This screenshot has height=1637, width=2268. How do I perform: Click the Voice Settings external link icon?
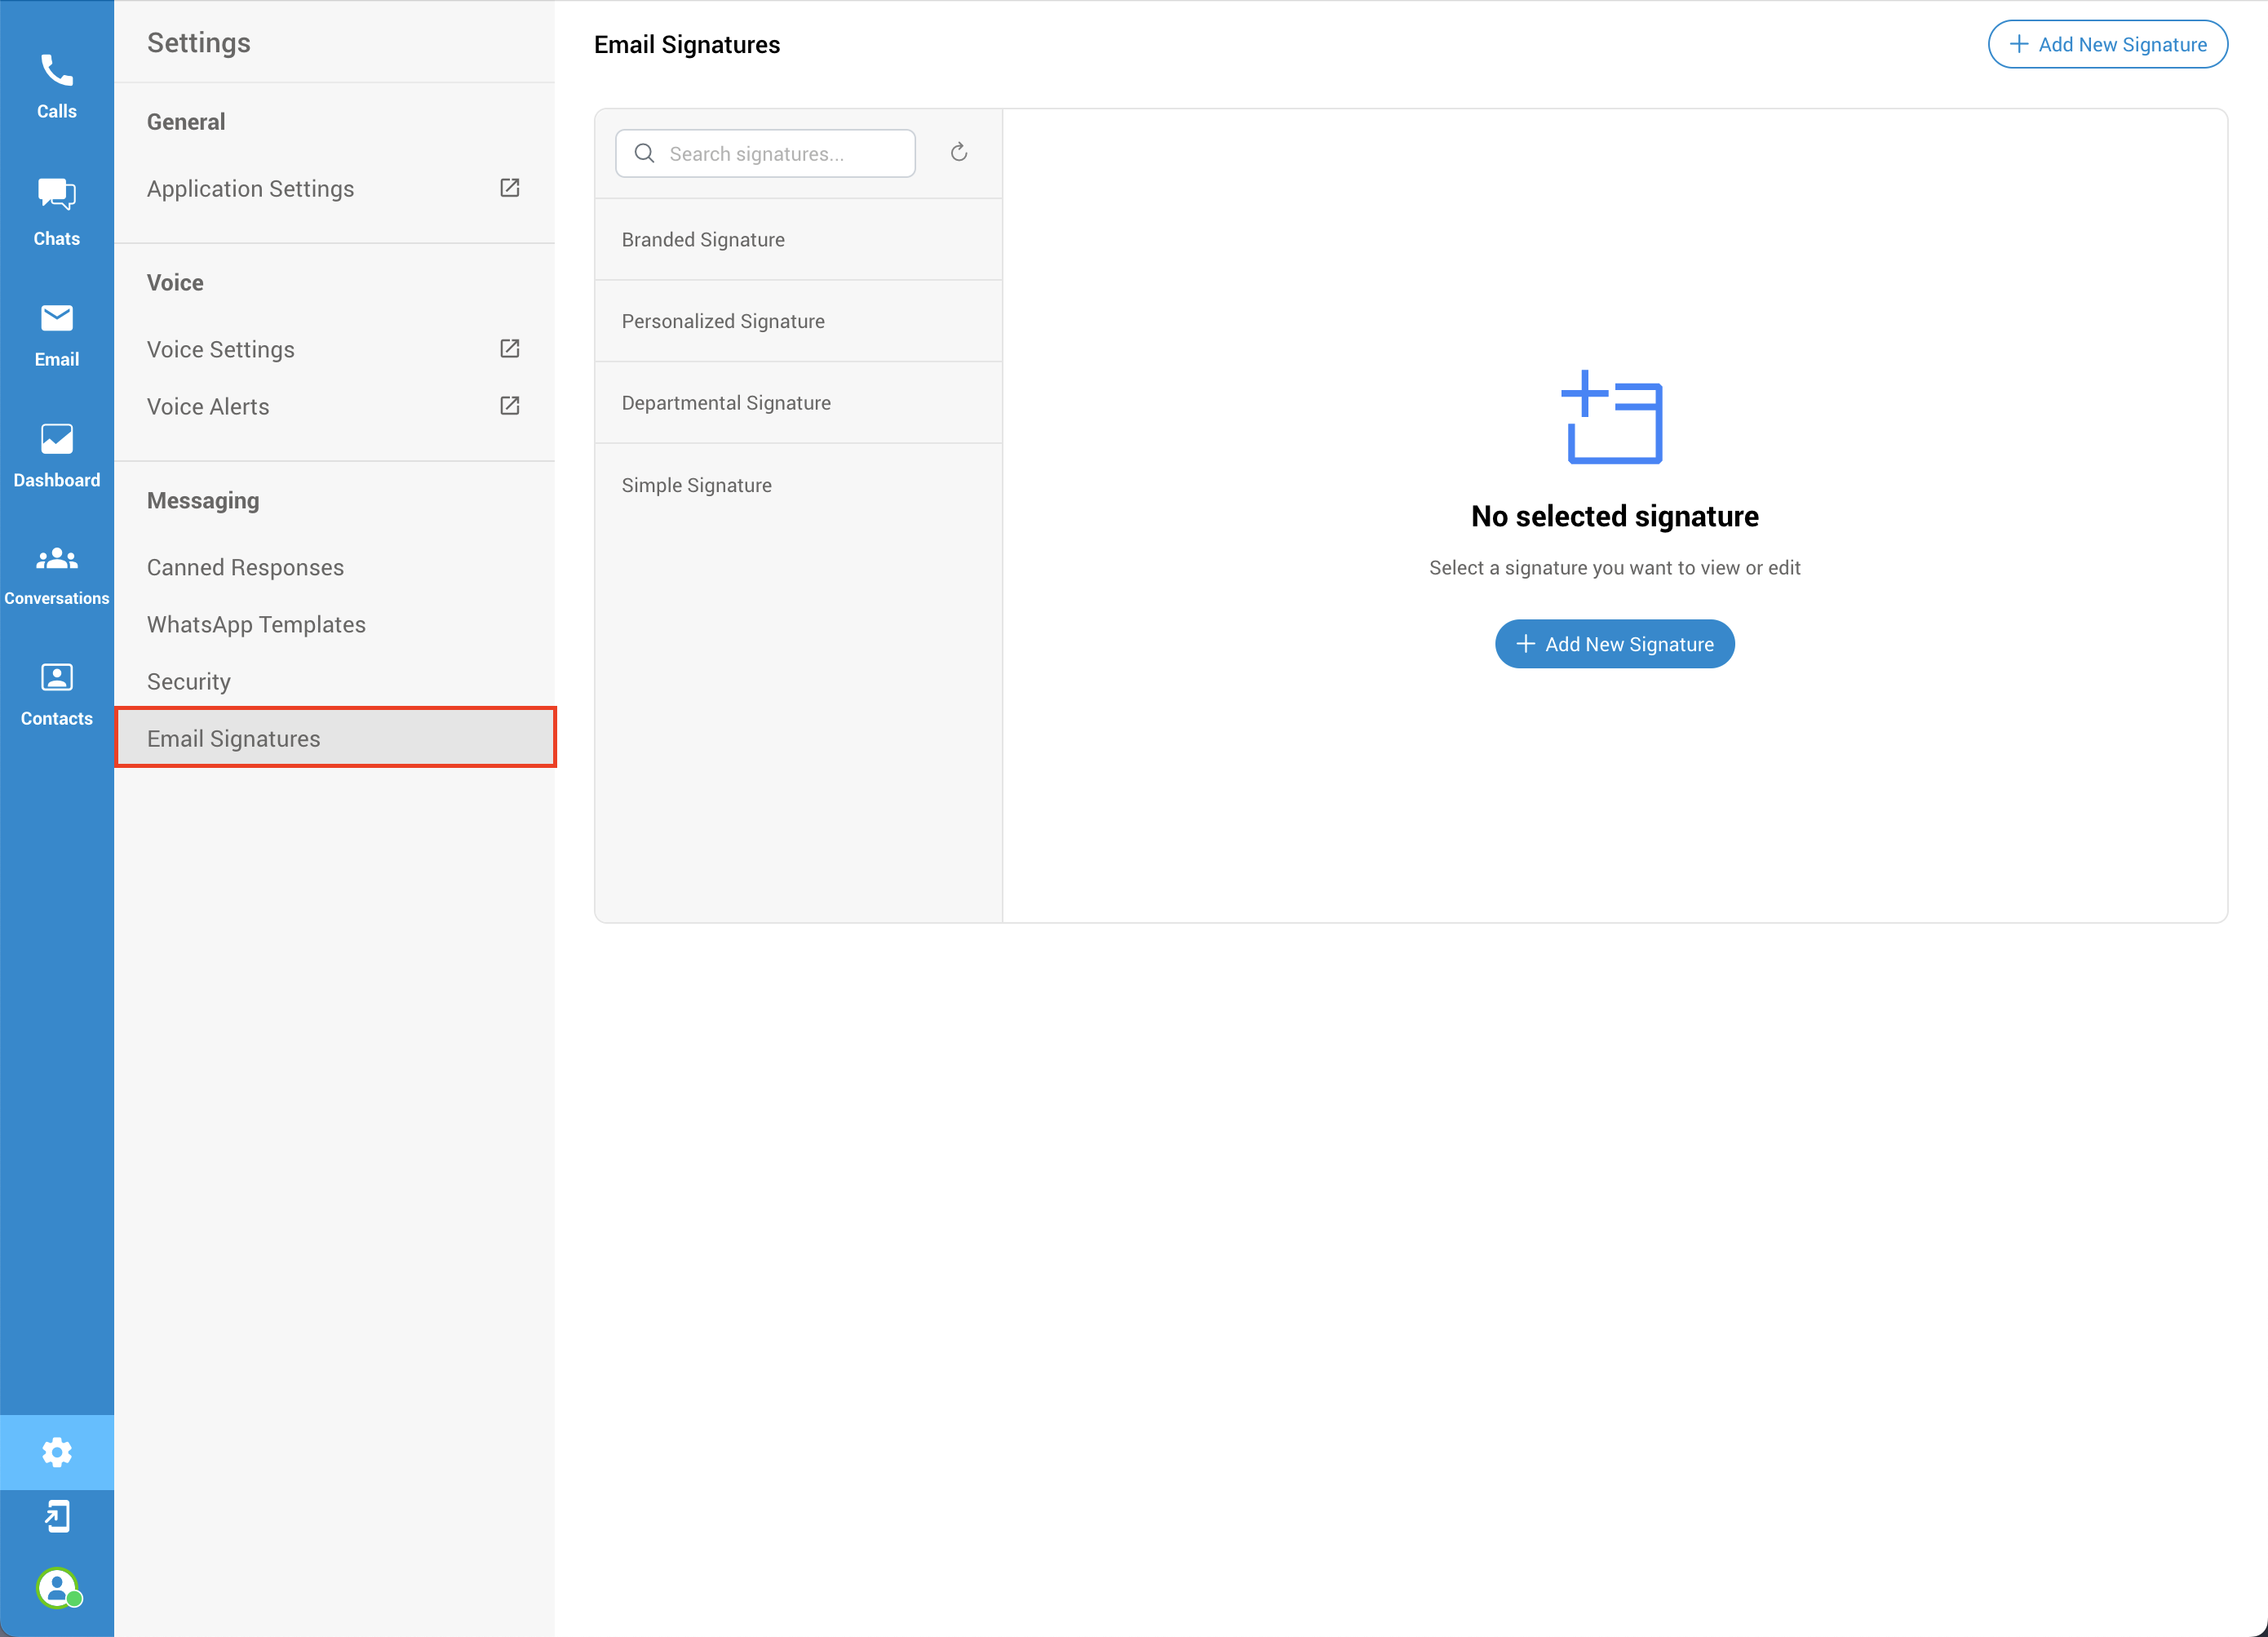[x=509, y=348]
